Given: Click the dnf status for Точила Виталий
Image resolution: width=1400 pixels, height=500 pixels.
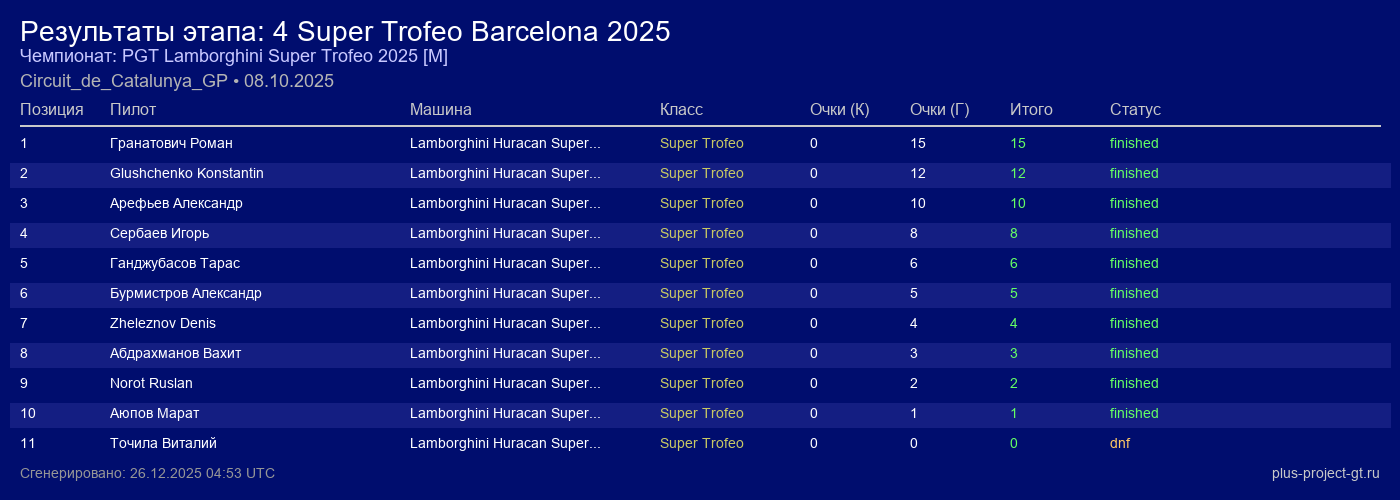Looking at the screenshot, I should click(1120, 443).
